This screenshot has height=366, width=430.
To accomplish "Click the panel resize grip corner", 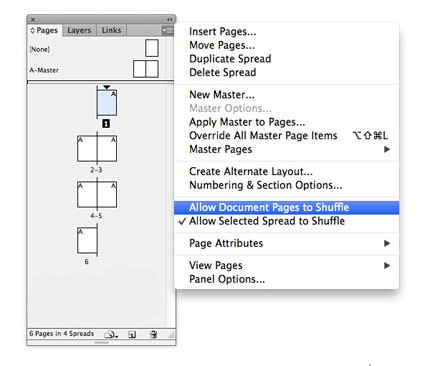I will (x=171, y=334).
